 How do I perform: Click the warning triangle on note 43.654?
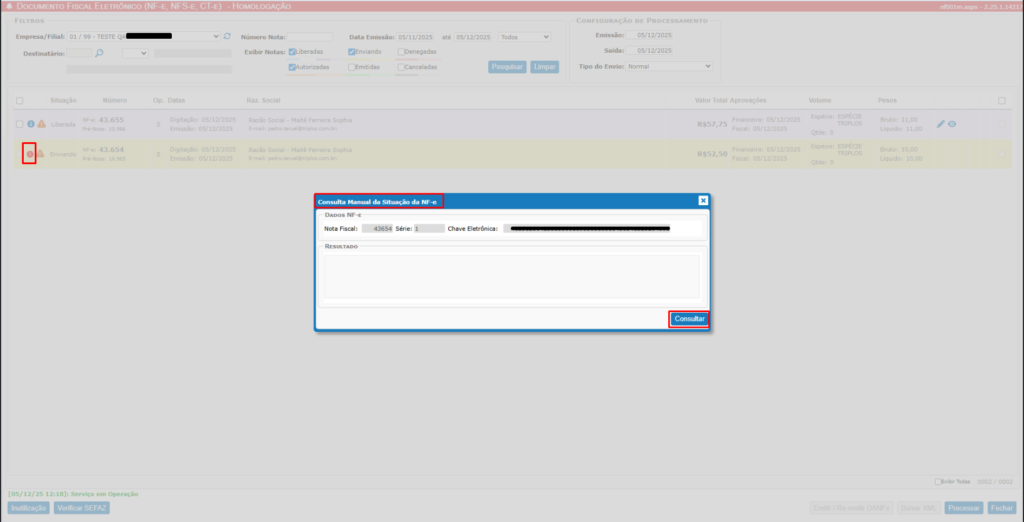41,154
